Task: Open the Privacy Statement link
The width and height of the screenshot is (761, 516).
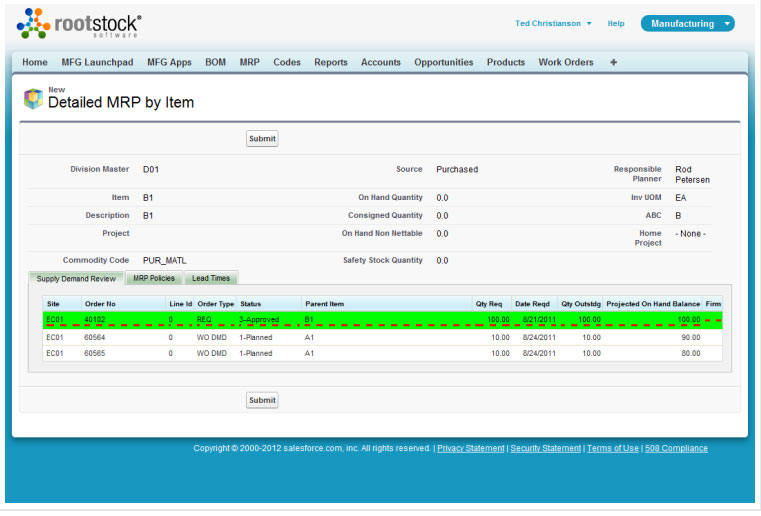Action: pos(471,448)
